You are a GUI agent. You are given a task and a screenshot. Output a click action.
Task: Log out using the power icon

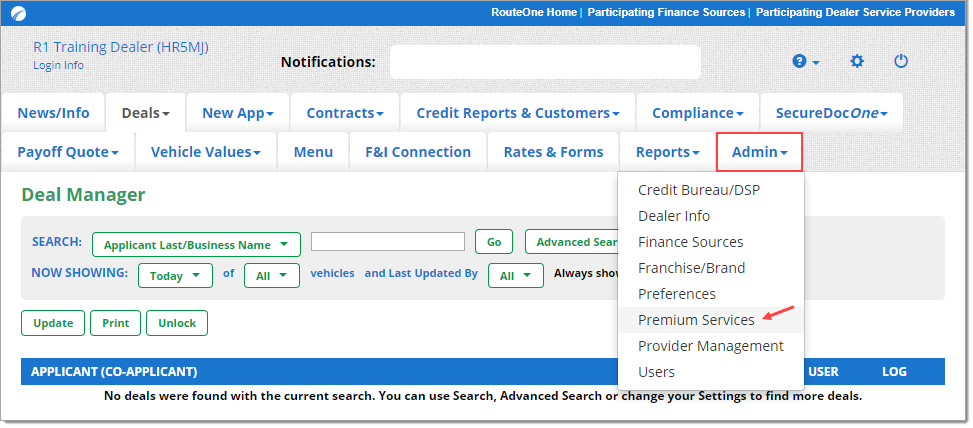(901, 61)
